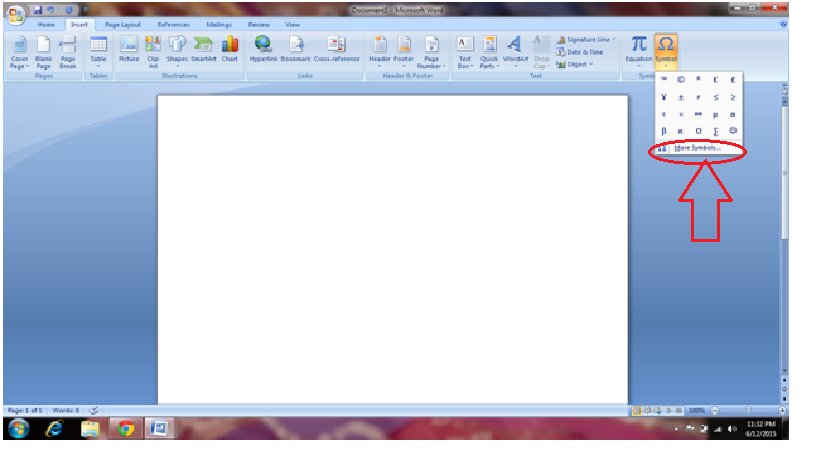Open Word Help question mark
The width and height of the screenshot is (819, 460).
(x=783, y=25)
